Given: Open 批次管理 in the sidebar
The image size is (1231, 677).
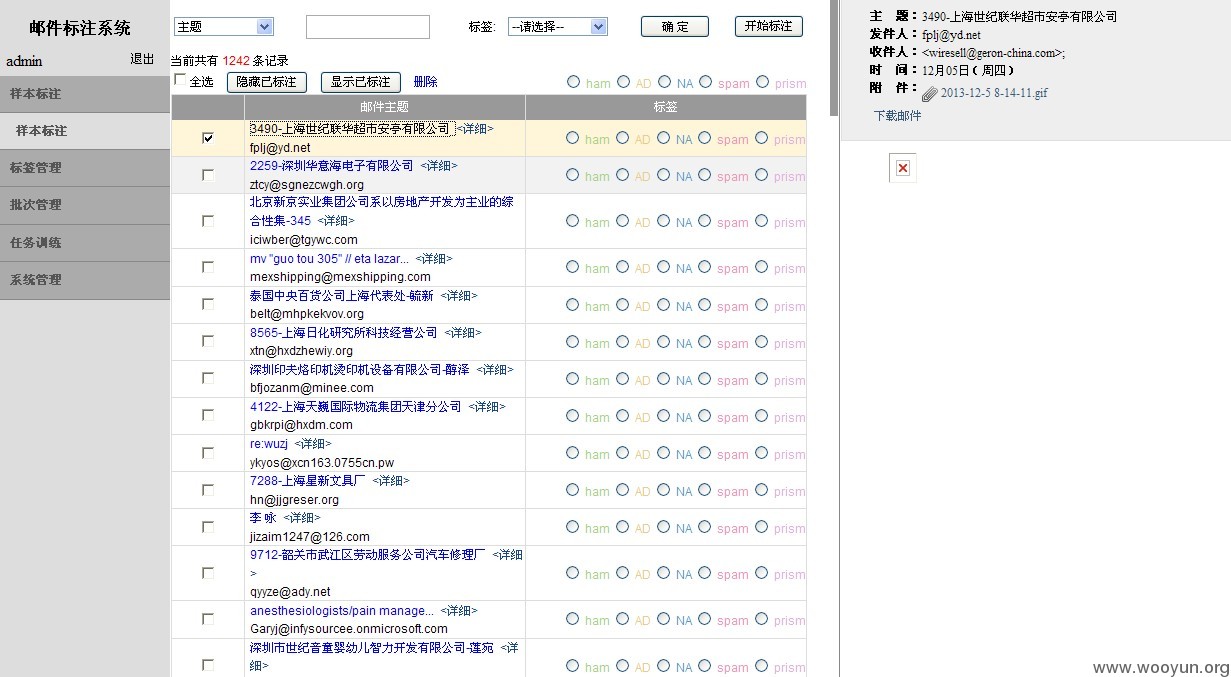Looking at the screenshot, I should [x=85, y=205].
